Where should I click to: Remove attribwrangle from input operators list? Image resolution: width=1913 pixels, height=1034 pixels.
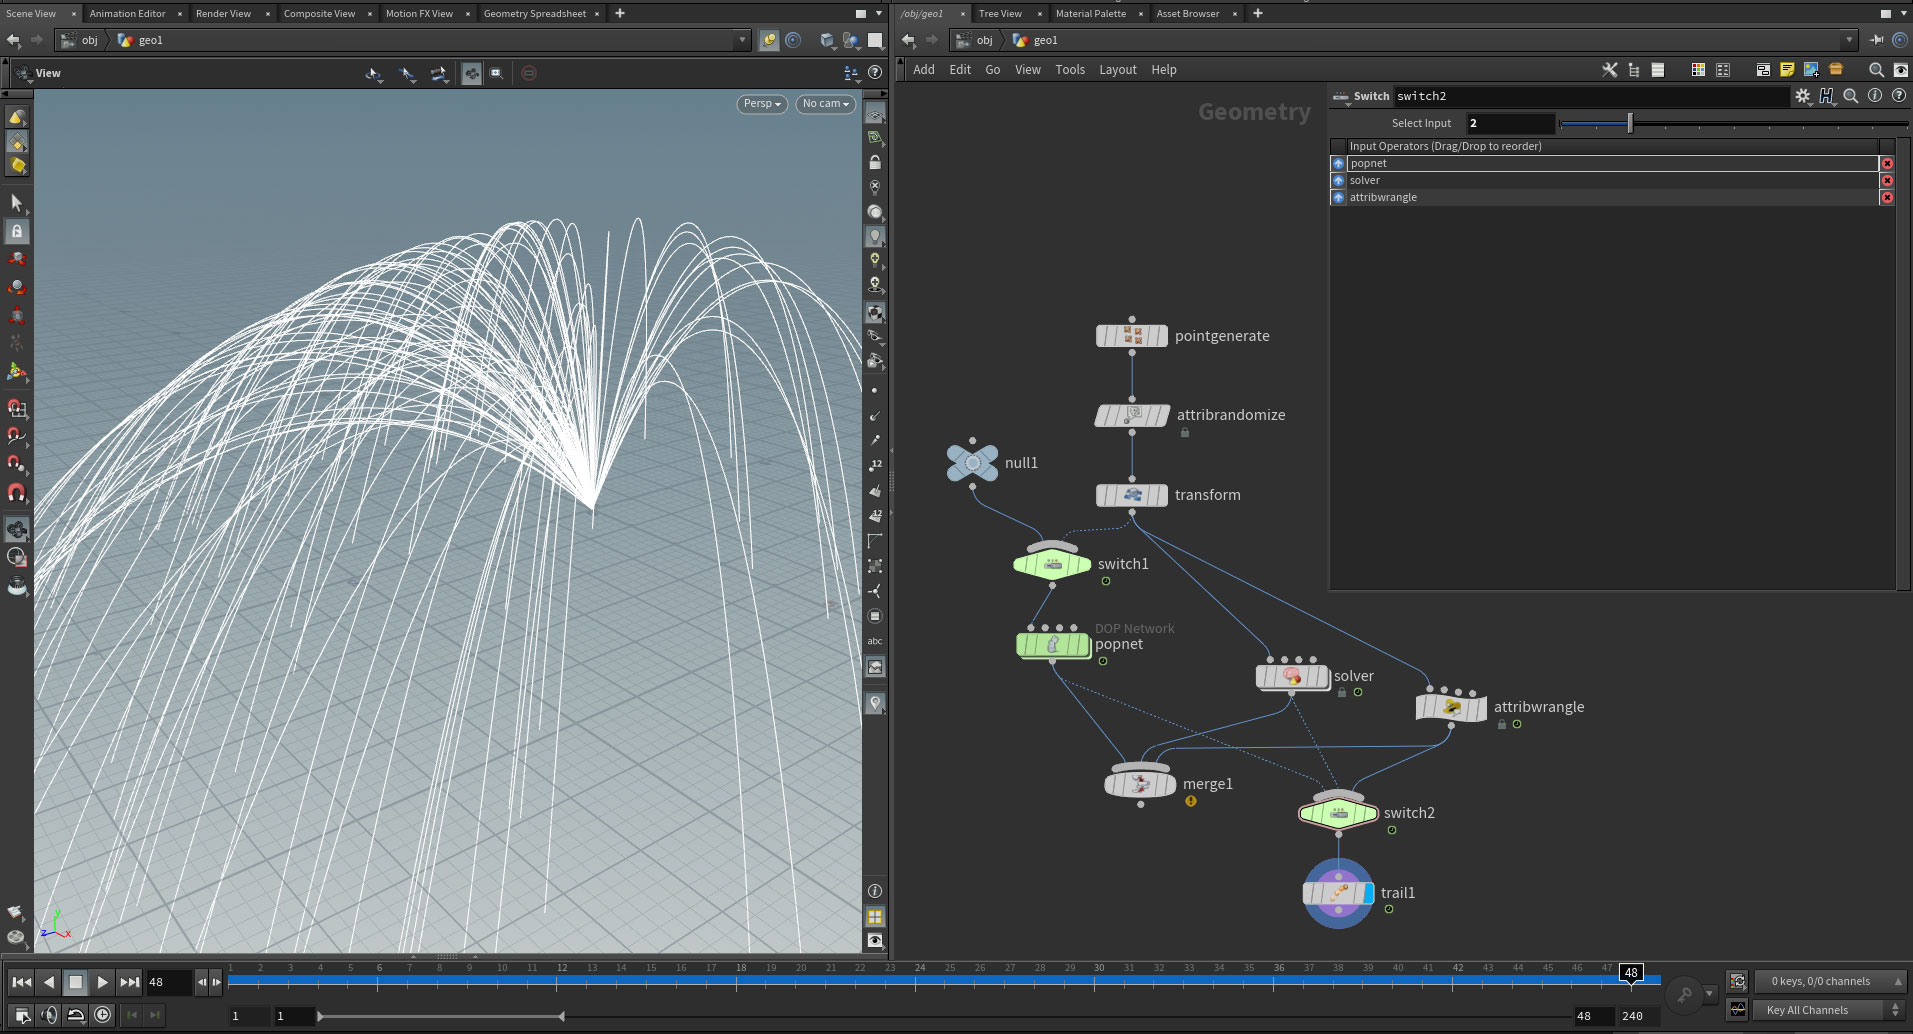click(x=1887, y=198)
